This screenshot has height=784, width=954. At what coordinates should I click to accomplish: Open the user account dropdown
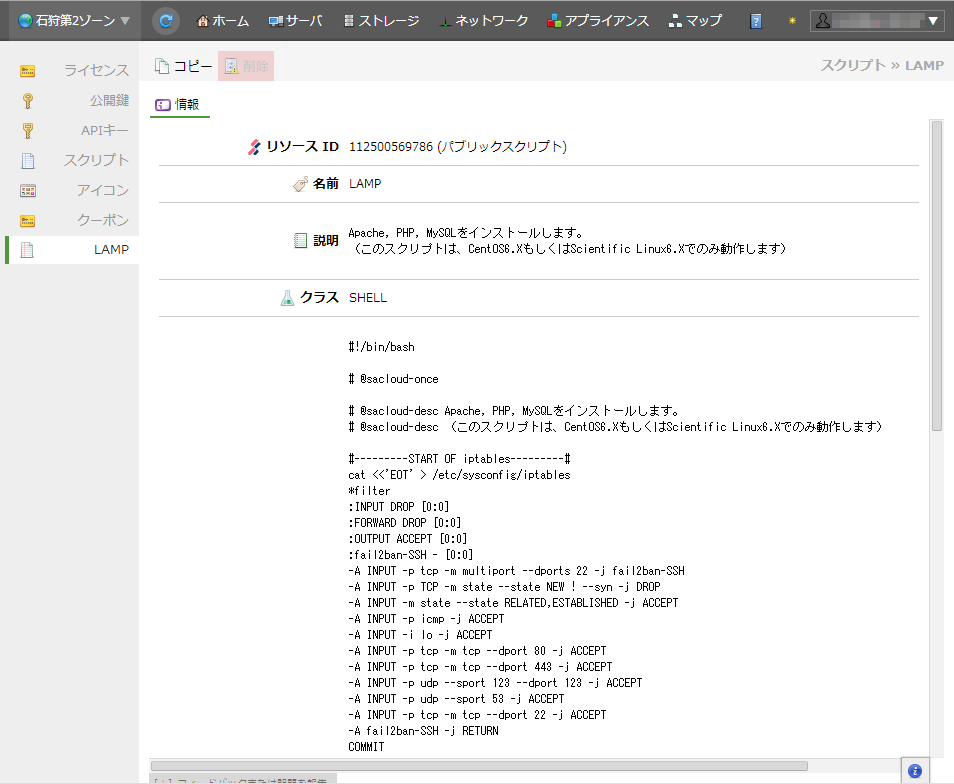877,21
